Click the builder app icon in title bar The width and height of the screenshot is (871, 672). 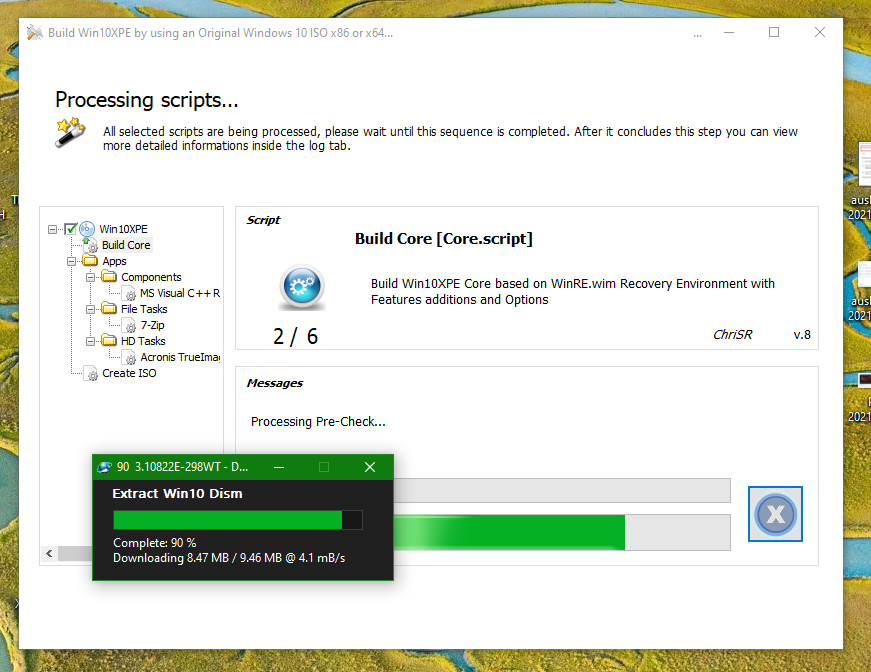pos(34,33)
